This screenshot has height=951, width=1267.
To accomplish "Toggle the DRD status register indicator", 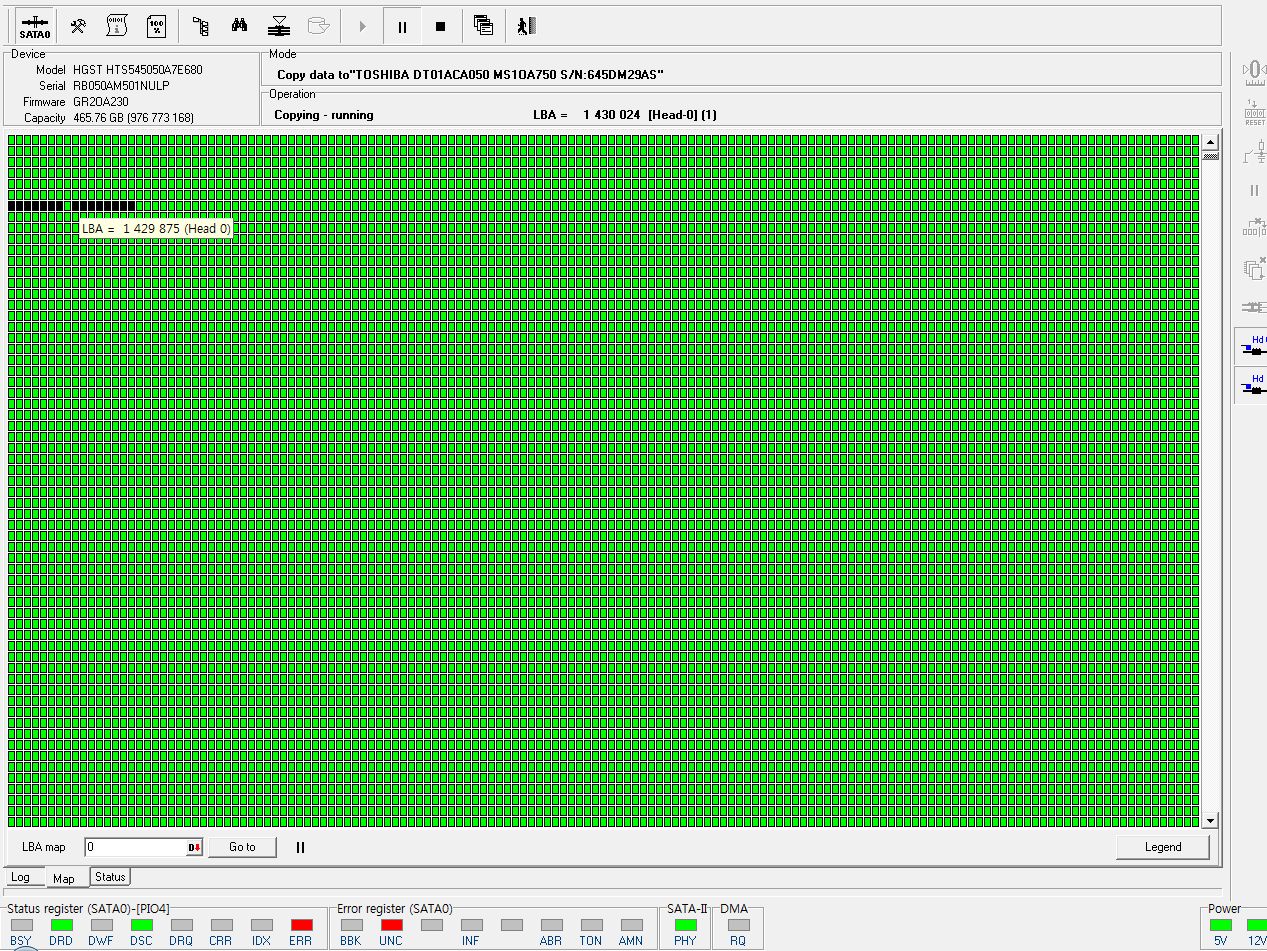I will [x=62, y=925].
